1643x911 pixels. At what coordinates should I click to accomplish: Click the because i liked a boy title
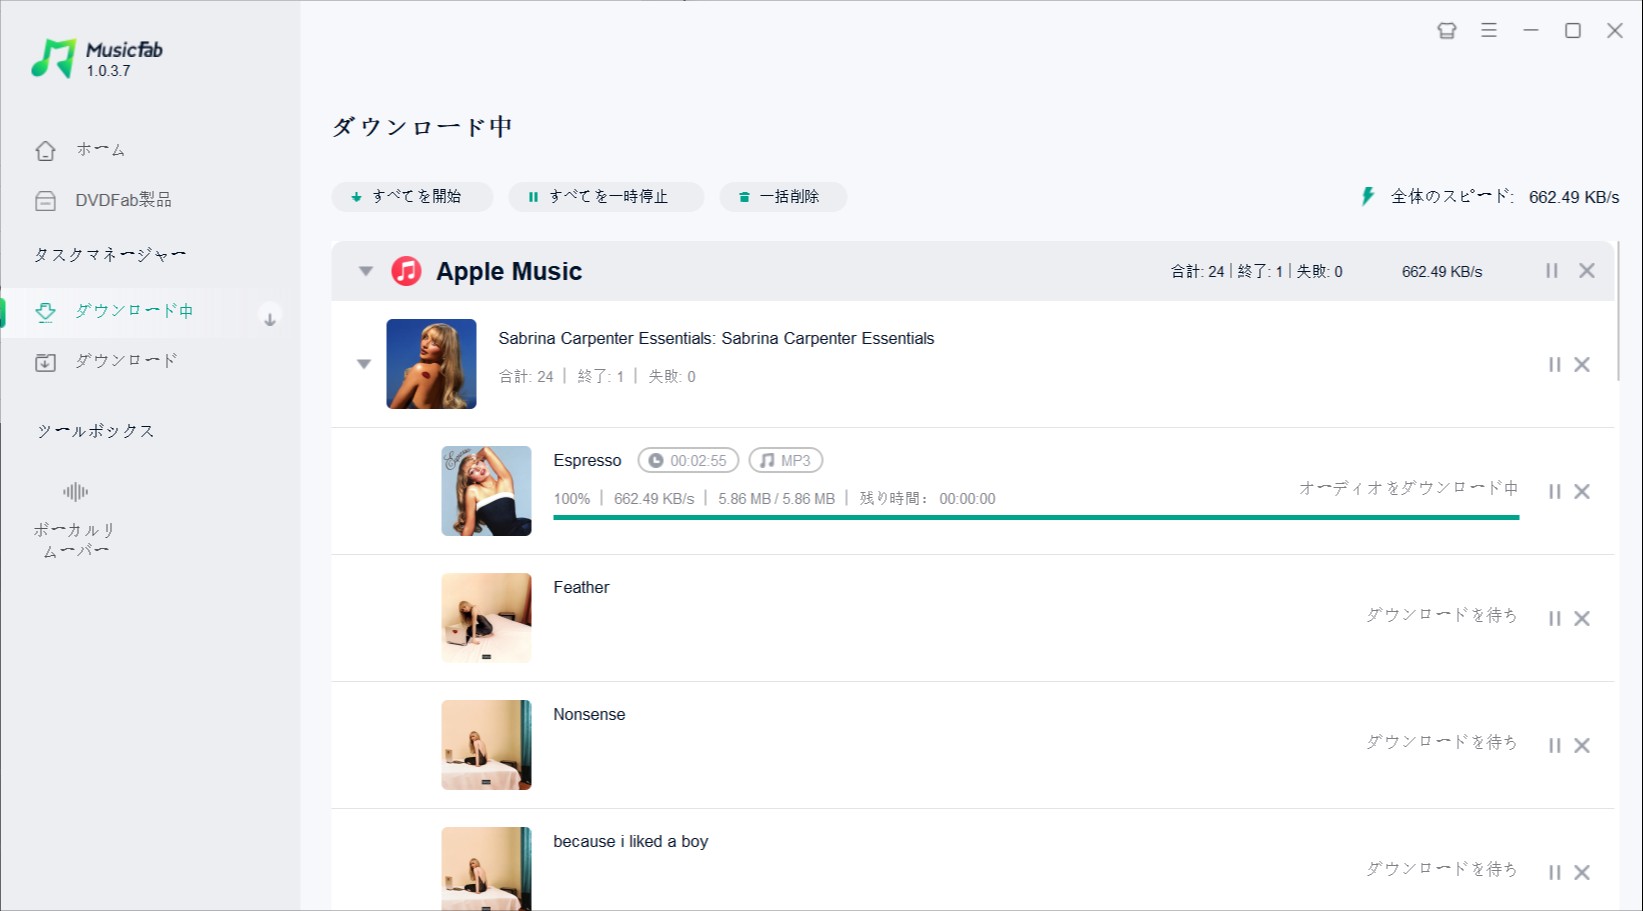coord(631,842)
